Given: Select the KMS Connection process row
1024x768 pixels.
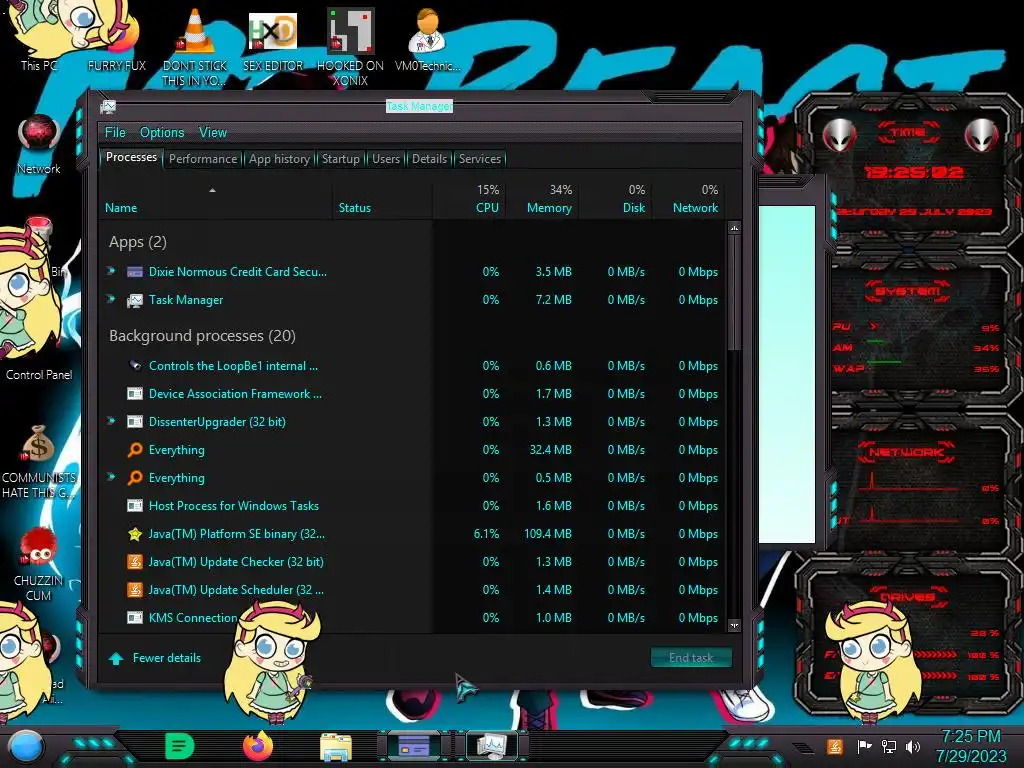Looking at the screenshot, I should (413, 617).
